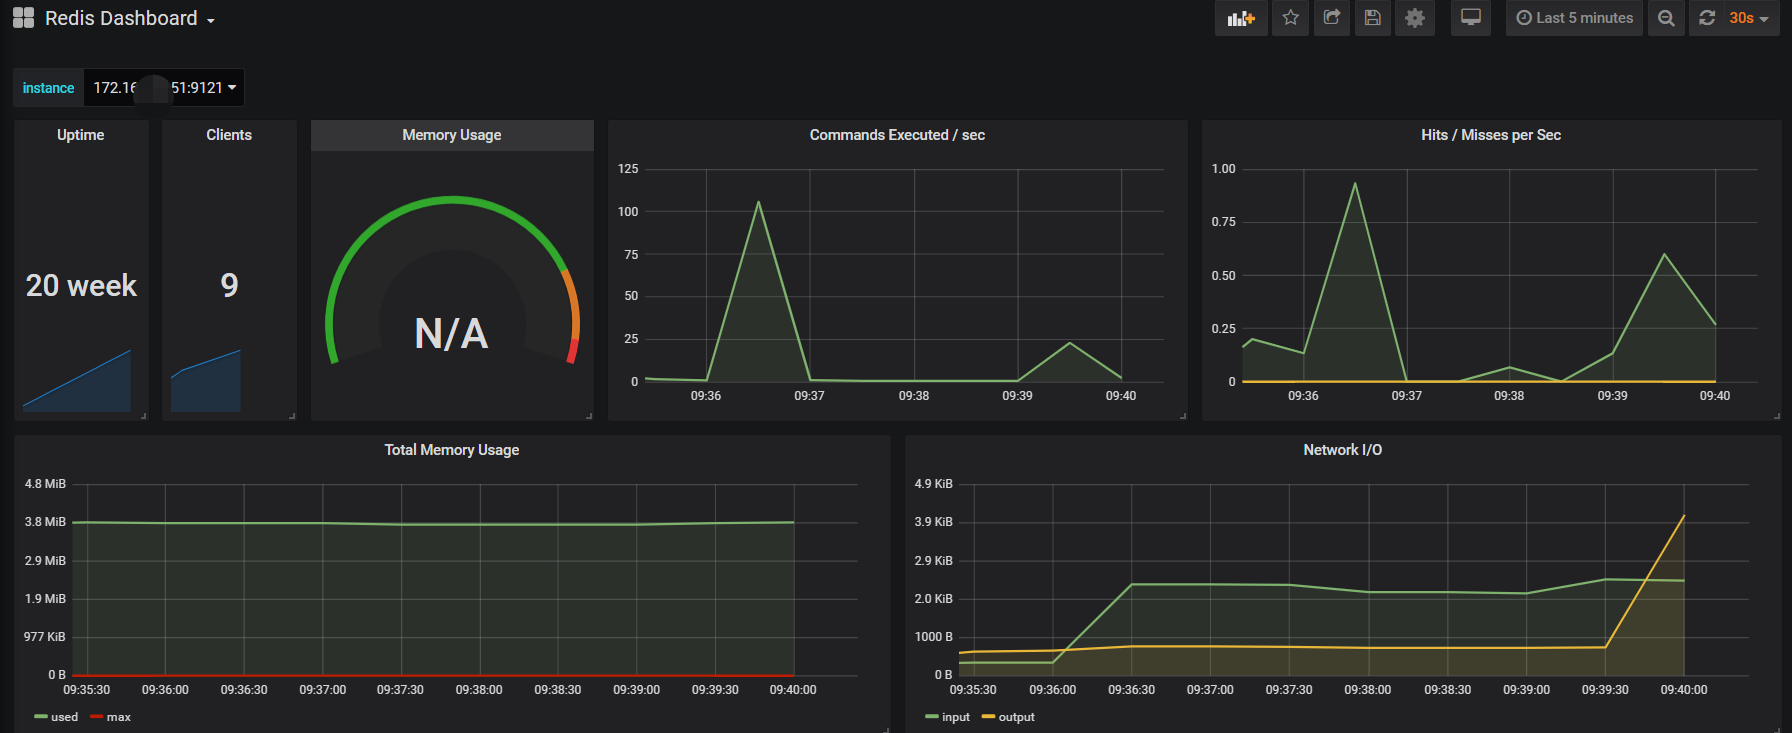Click the instance variable label
Screen dimensions: 1792x733
(48, 88)
